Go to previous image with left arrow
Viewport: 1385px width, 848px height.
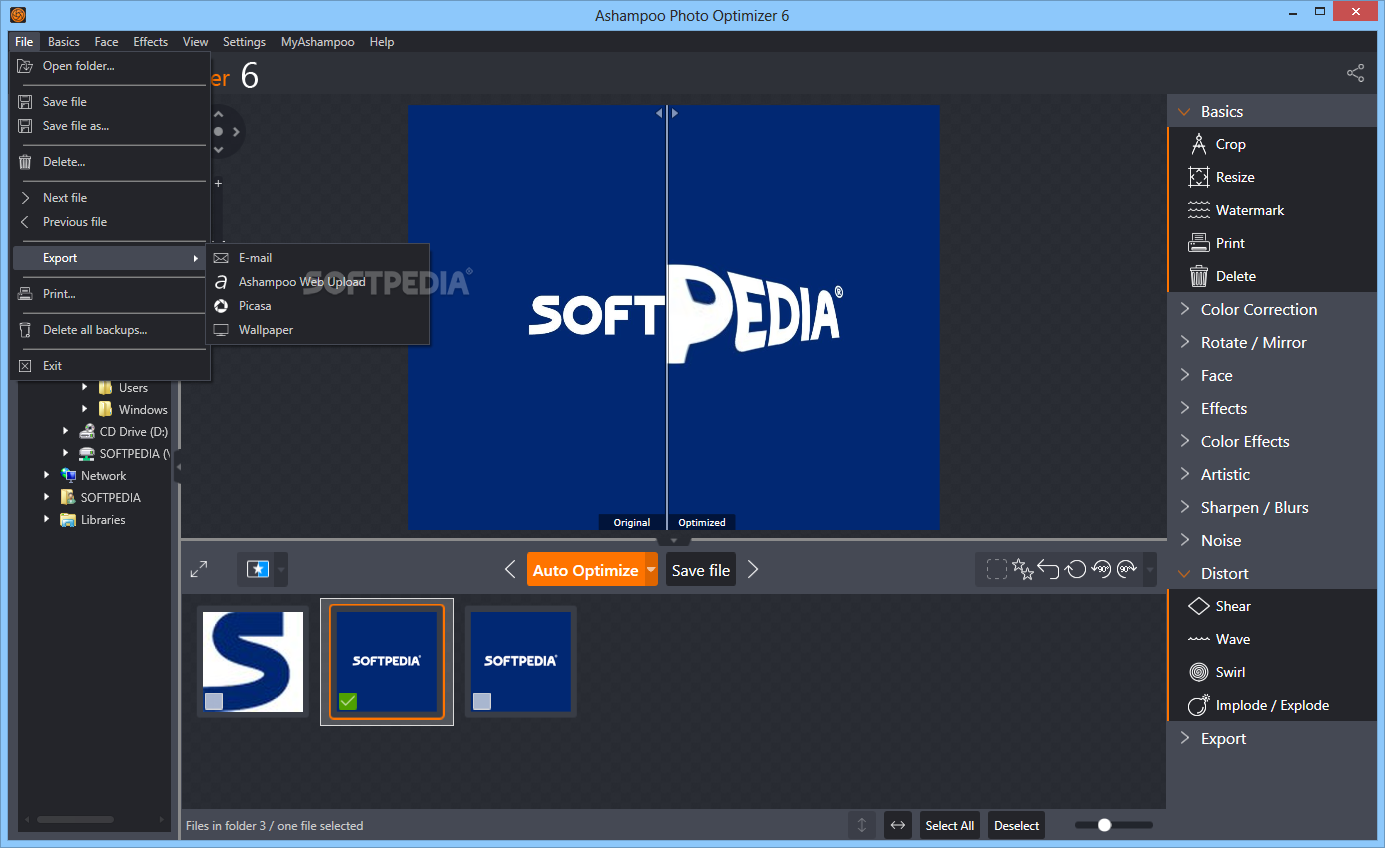[510, 569]
